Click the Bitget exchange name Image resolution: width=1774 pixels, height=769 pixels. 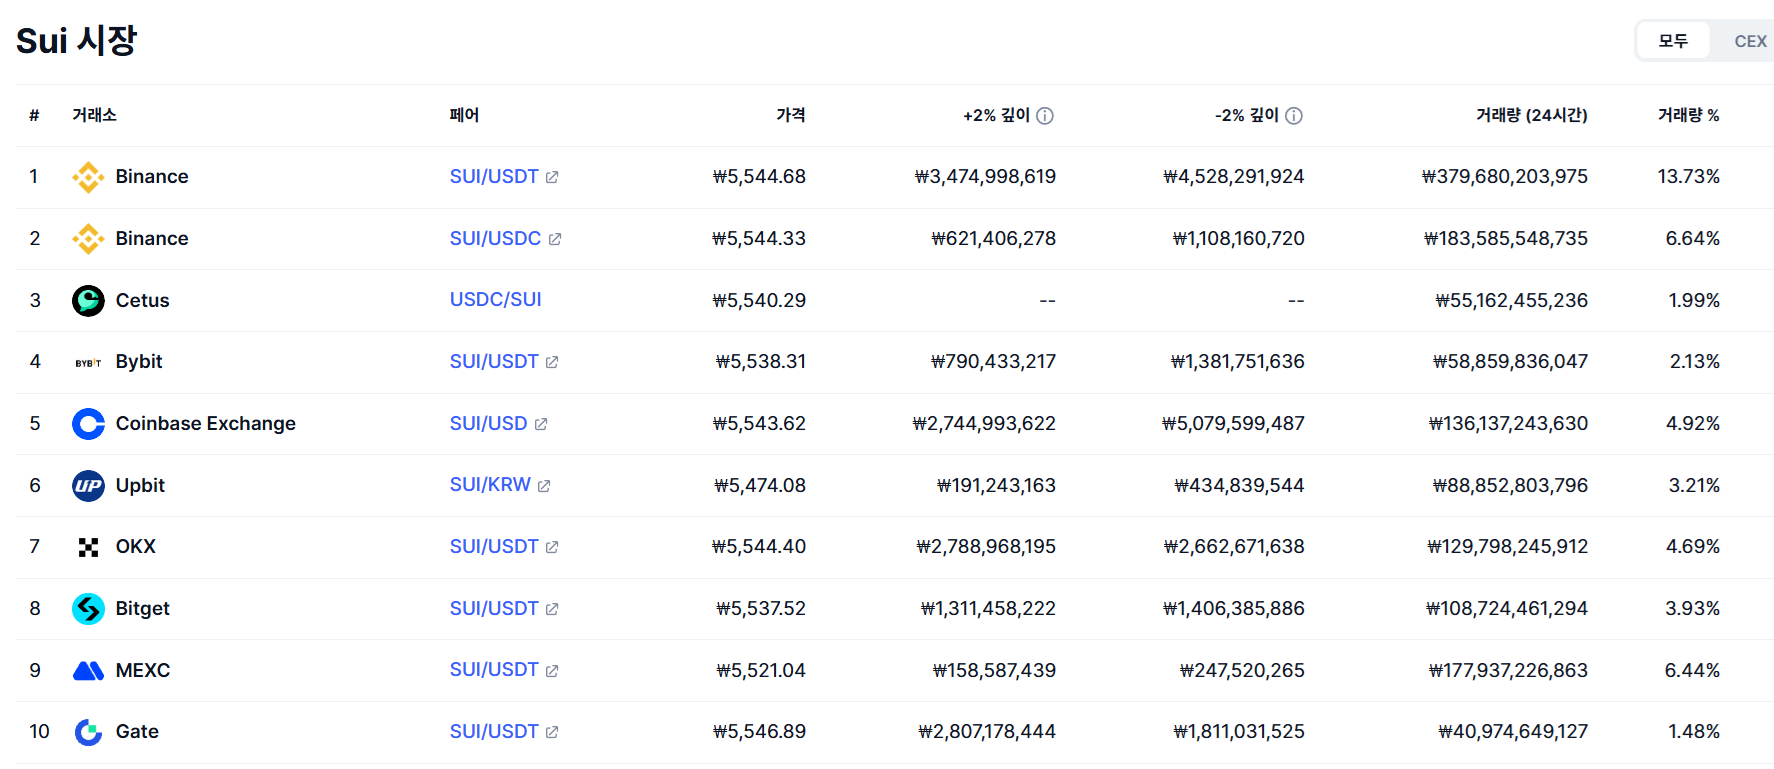pos(143,608)
